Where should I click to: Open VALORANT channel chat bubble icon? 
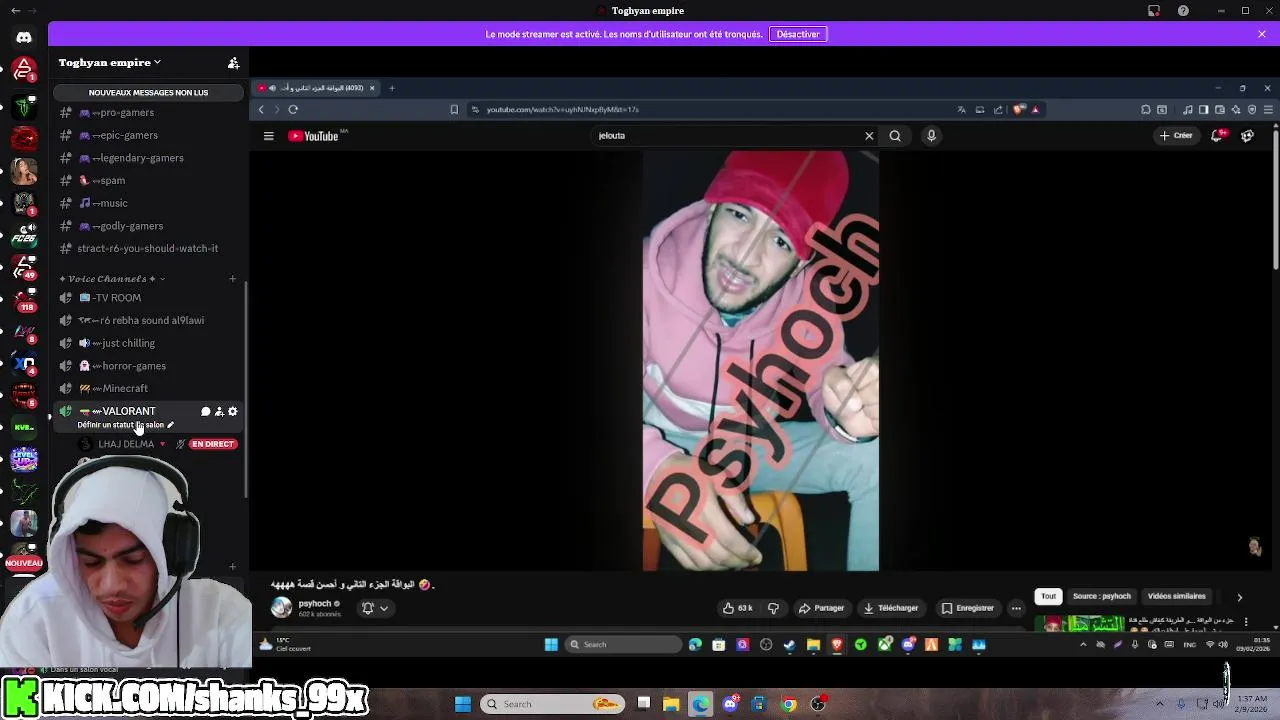tap(206, 411)
